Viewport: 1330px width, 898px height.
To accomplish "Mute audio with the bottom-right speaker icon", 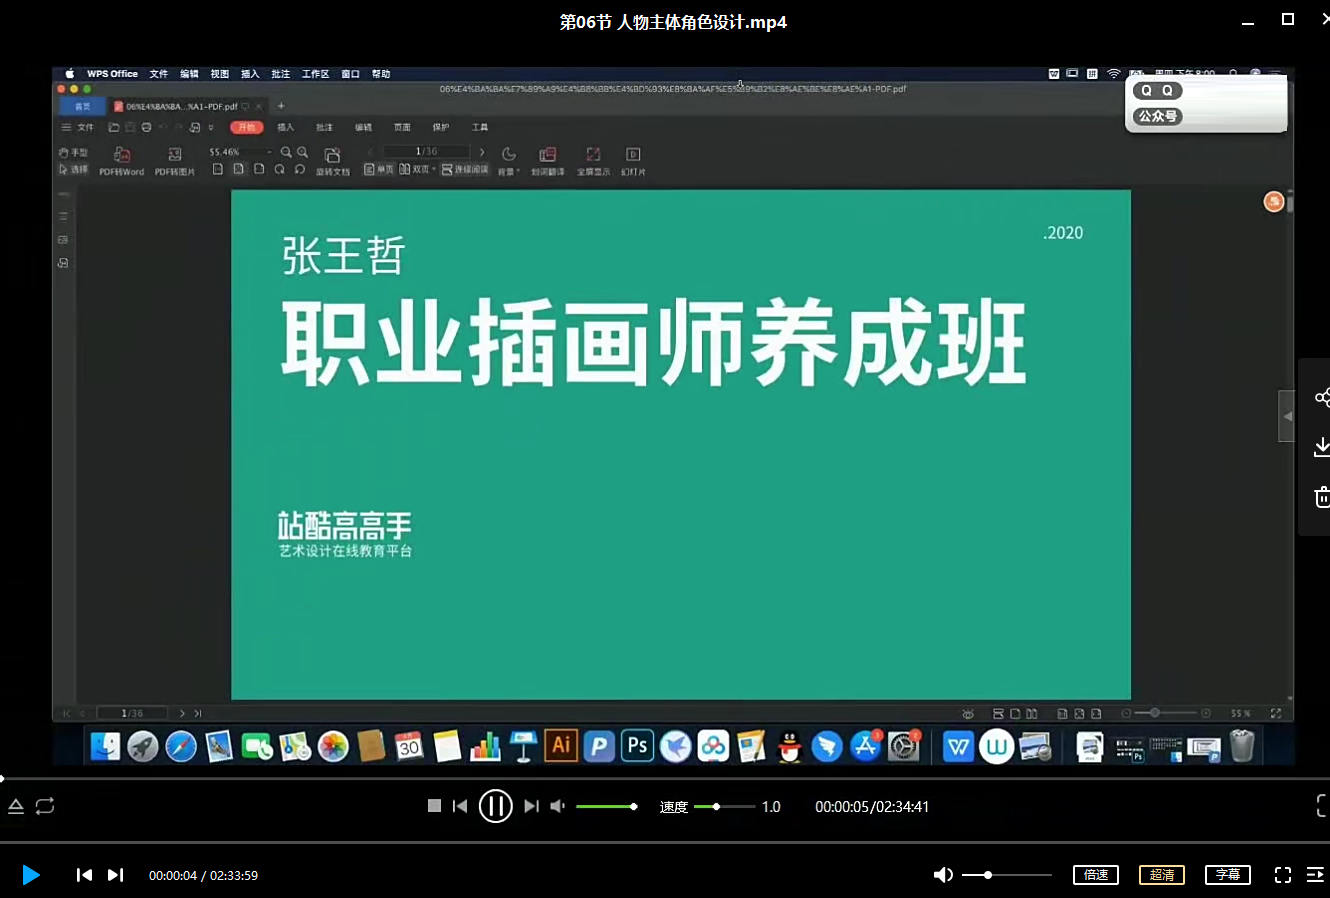I will pos(942,875).
